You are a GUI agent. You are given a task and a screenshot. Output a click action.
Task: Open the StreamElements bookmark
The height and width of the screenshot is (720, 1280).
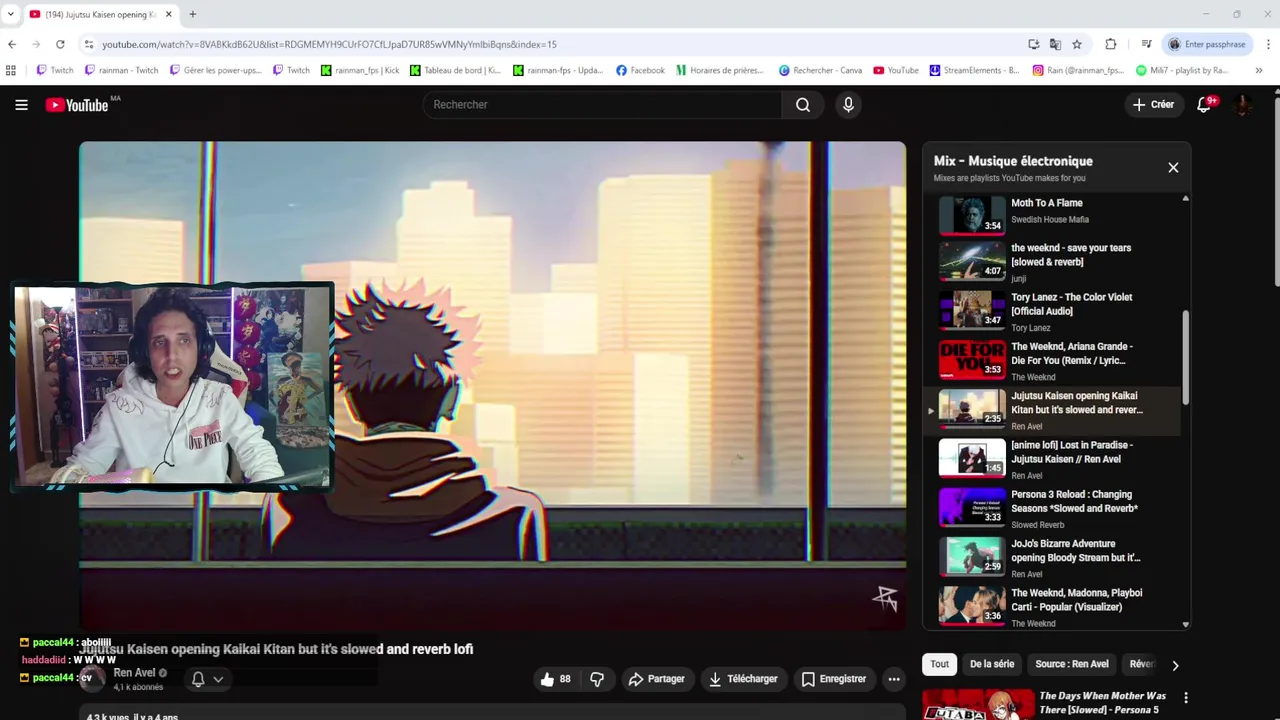coord(974,70)
